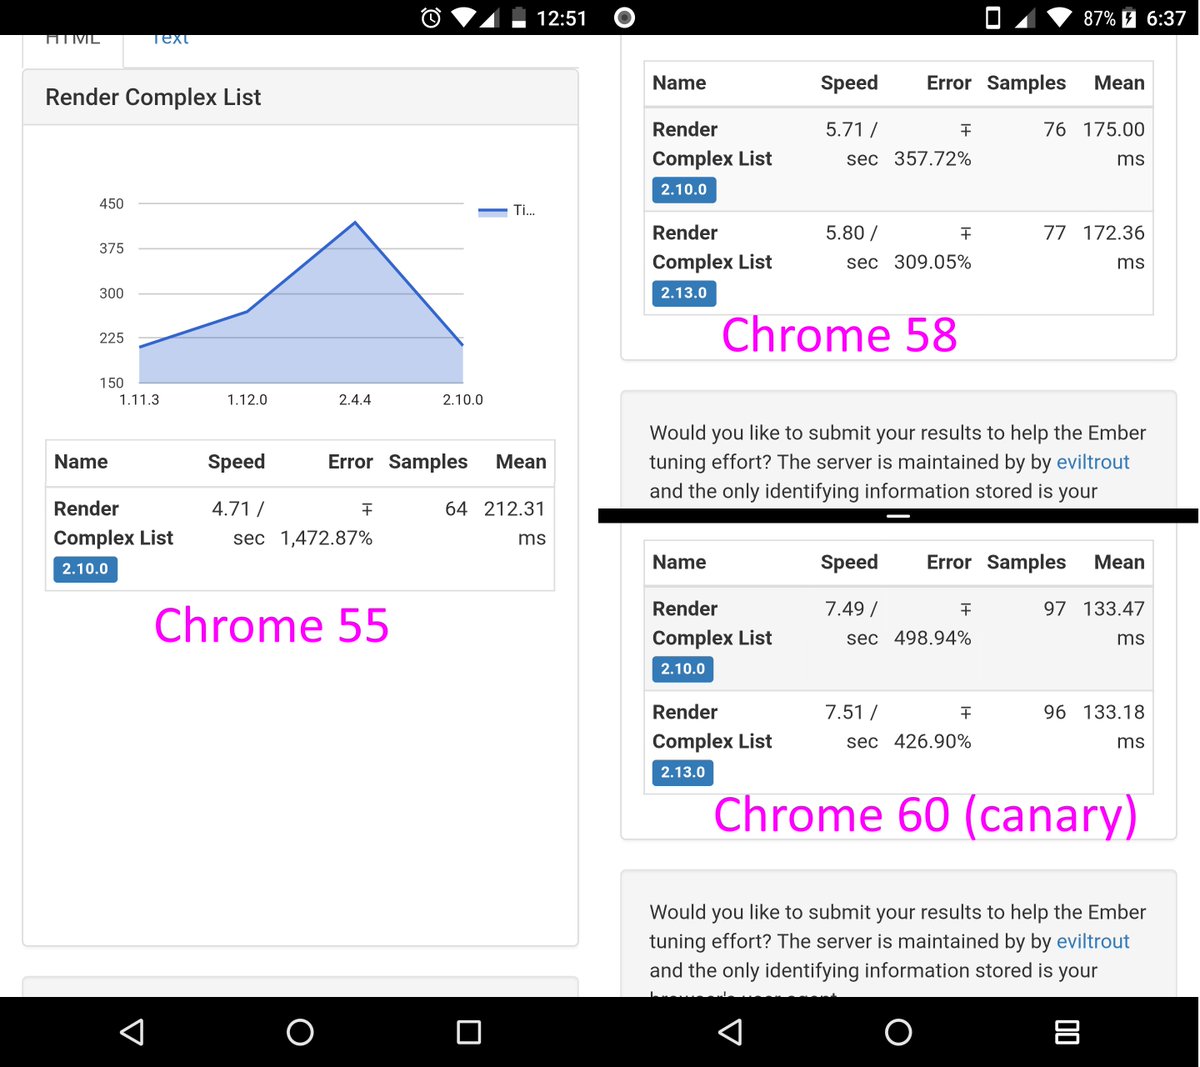This screenshot has height=1067, width=1200.
Task: Tap the Wi-Fi icon beside the 12:51 clock
Action: [x=463, y=17]
